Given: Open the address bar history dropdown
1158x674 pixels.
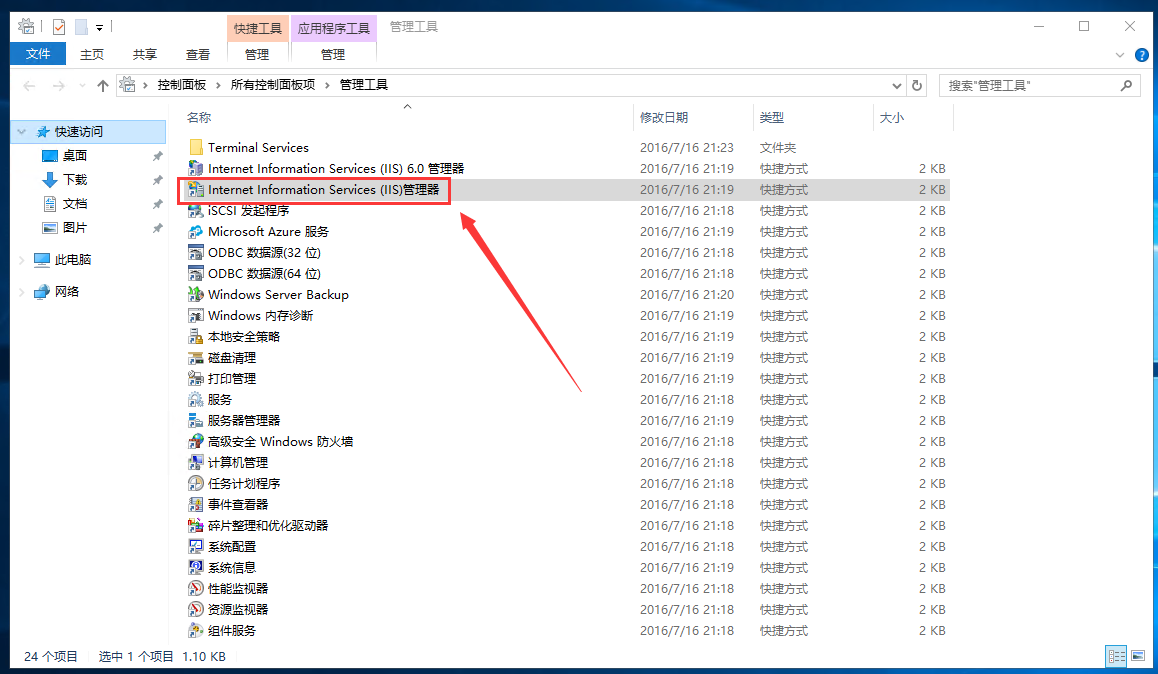Looking at the screenshot, I should pos(896,86).
